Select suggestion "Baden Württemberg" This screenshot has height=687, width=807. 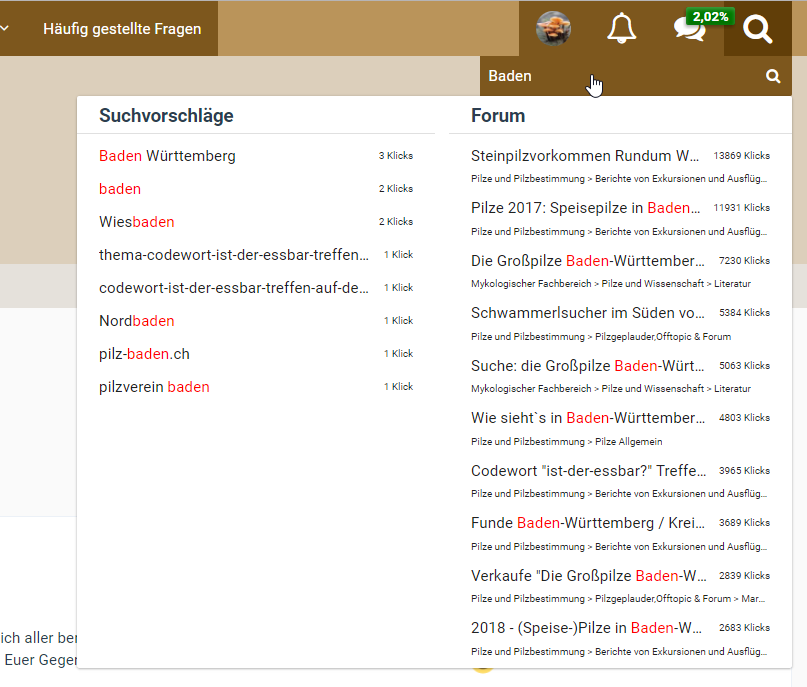pyautogui.click(x=167, y=156)
